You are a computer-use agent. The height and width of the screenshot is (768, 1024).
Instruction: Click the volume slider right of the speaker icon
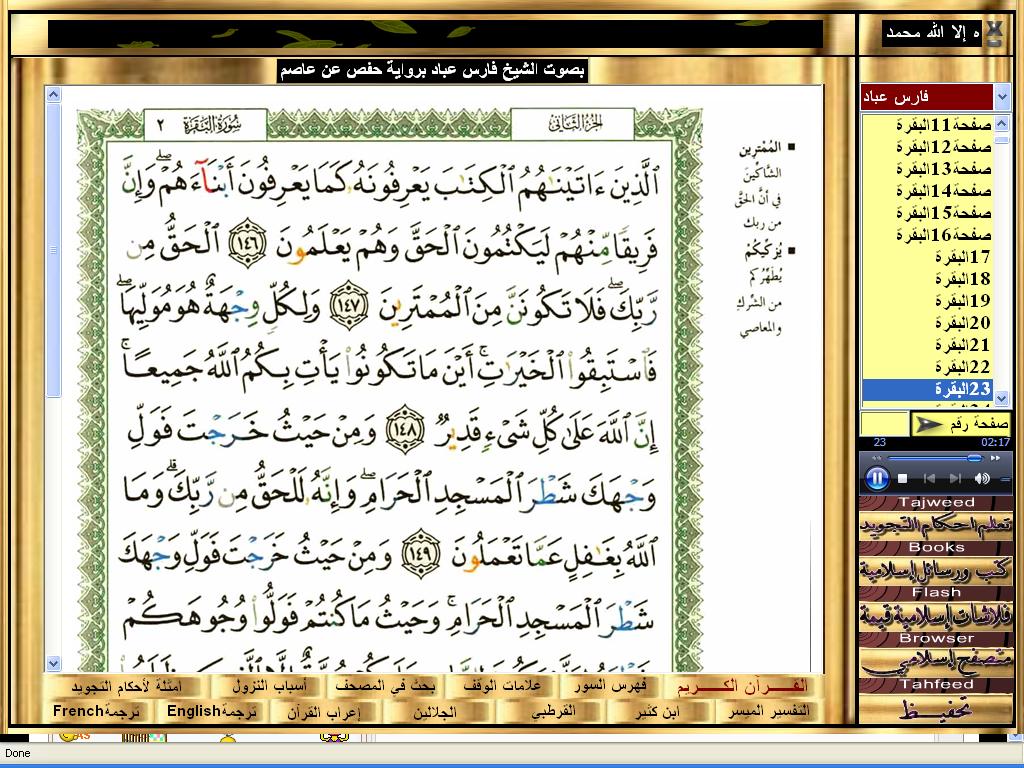(x=1004, y=479)
